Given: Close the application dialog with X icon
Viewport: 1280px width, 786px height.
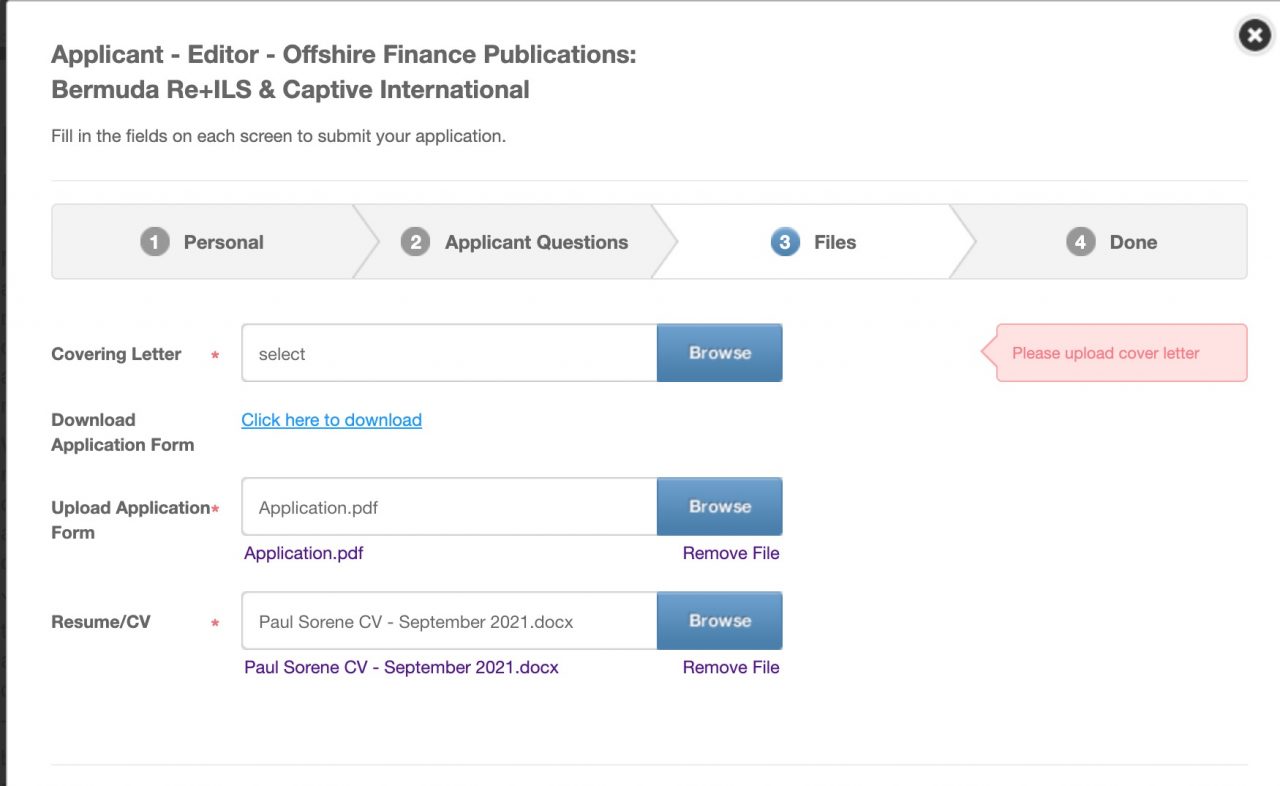Looking at the screenshot, I should [x=1255, y=36].
